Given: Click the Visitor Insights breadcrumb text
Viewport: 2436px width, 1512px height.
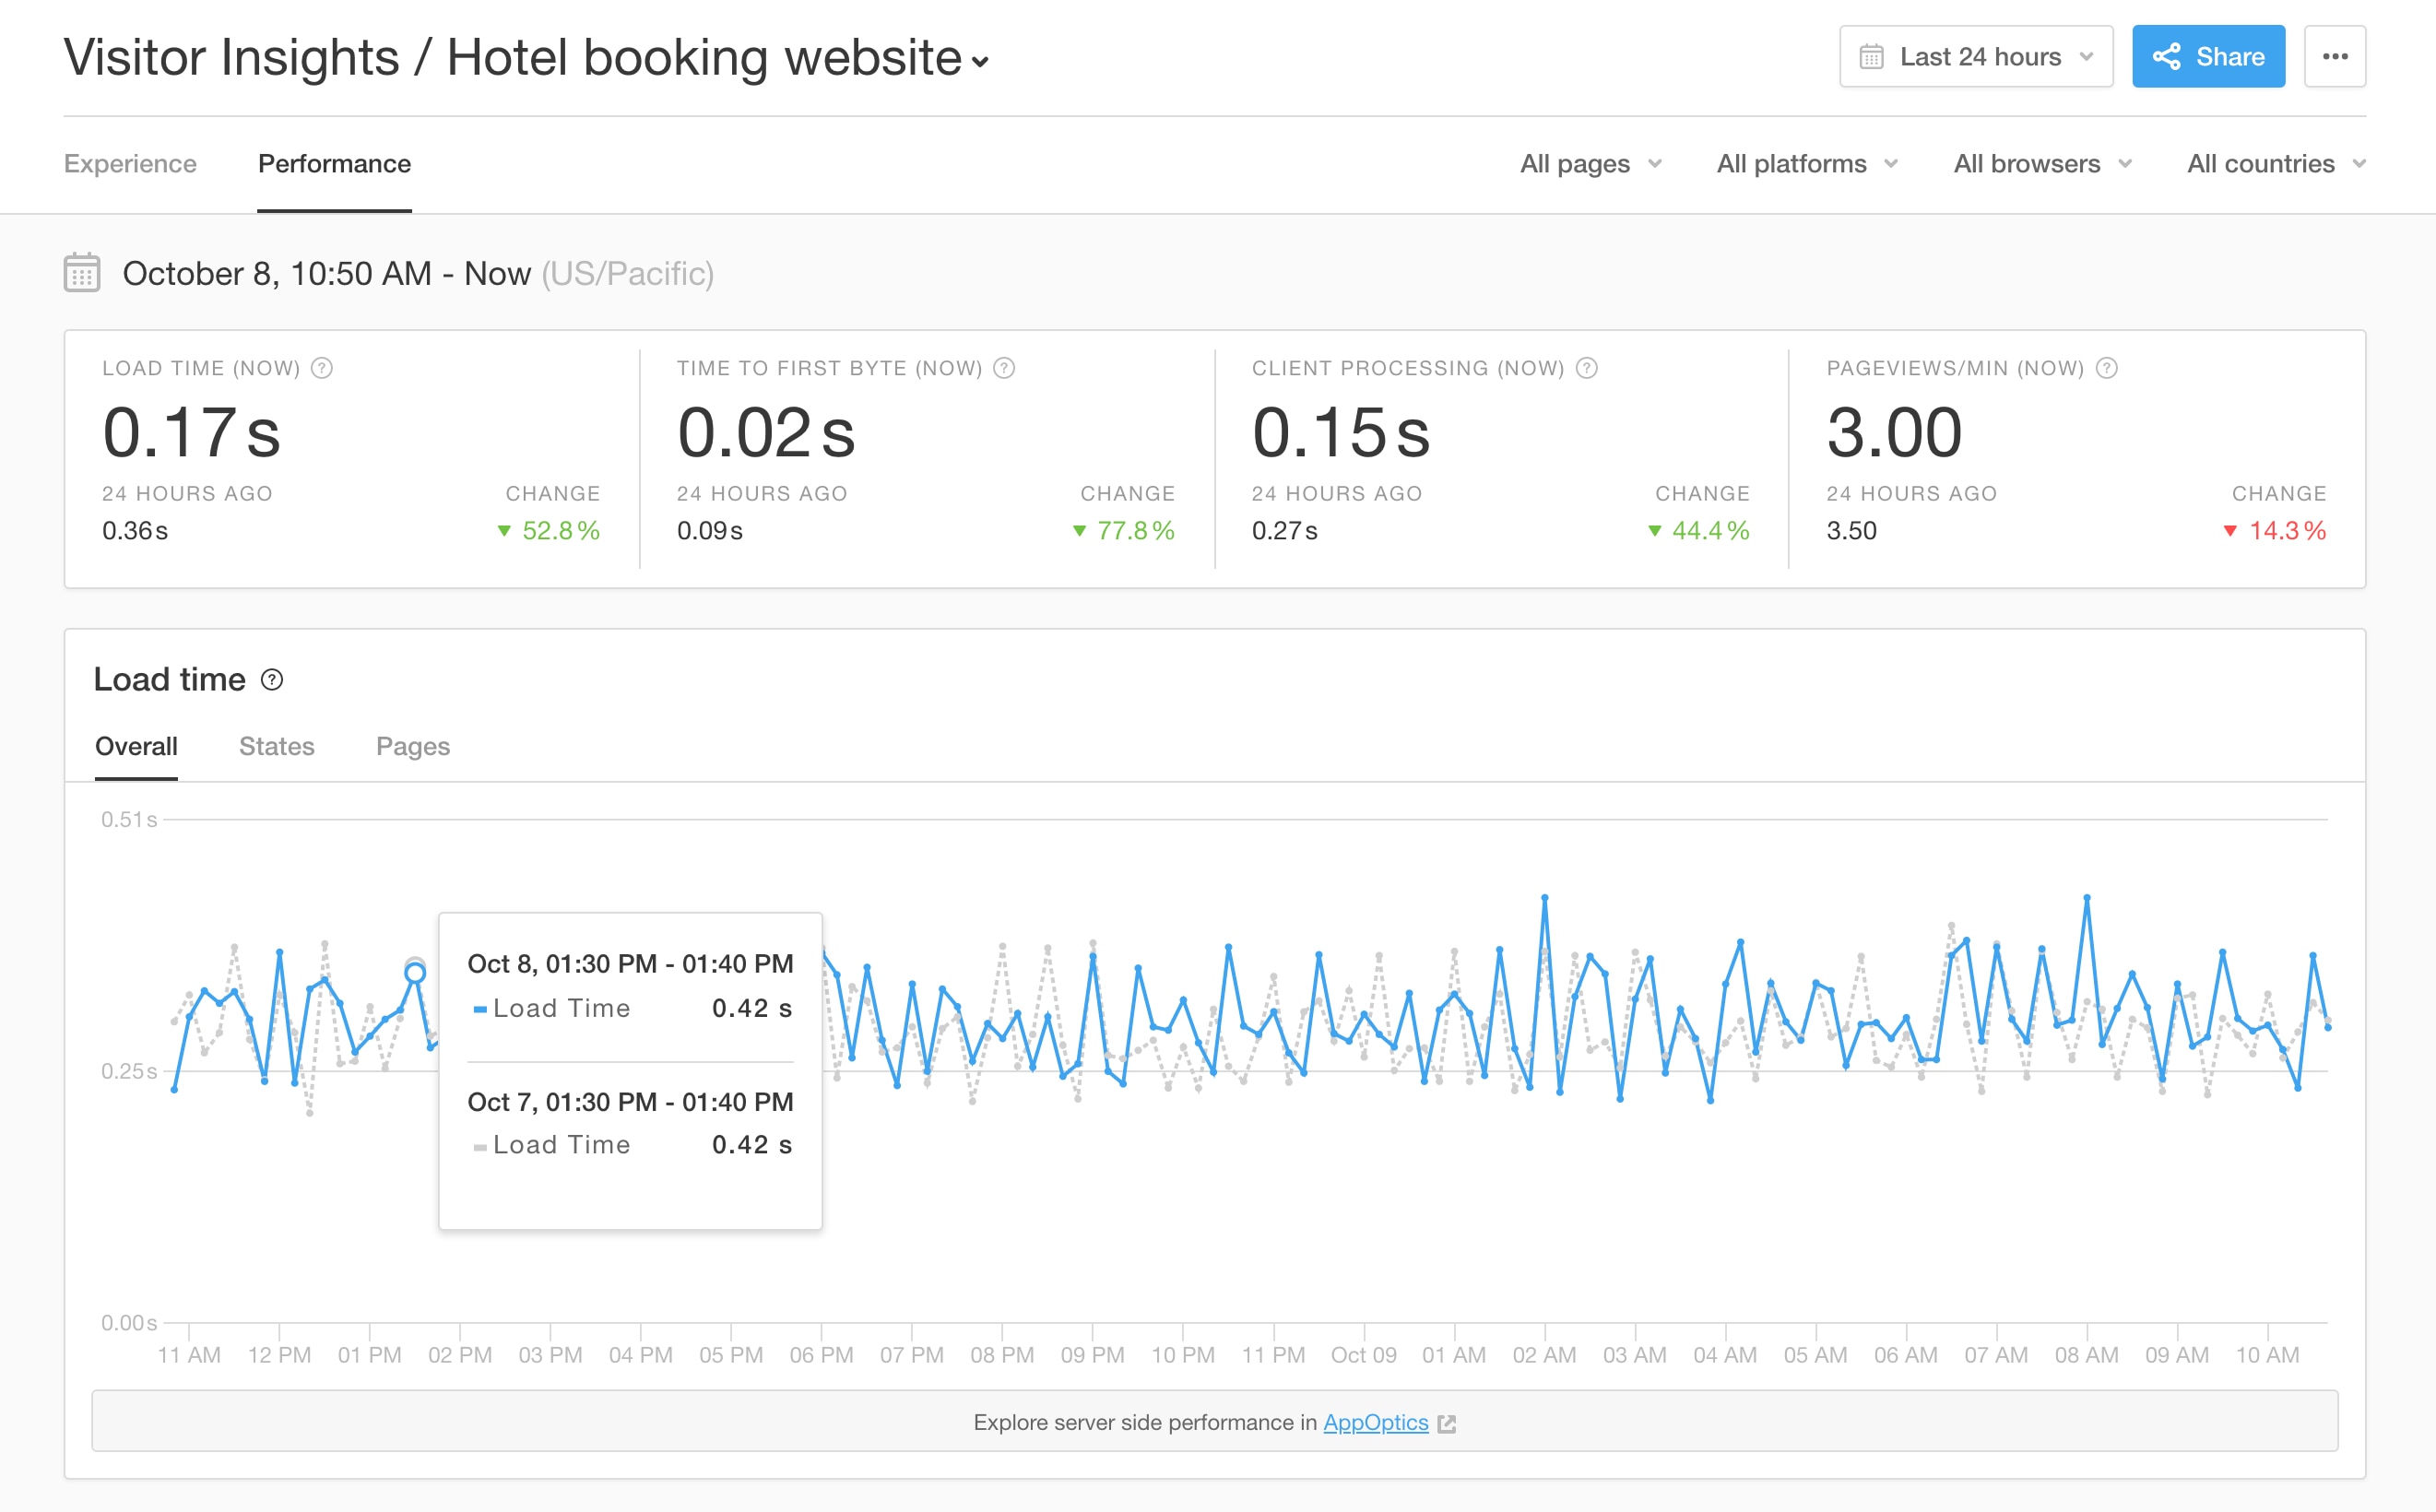Looking at the screenshot, I should [x=232, y=58].
